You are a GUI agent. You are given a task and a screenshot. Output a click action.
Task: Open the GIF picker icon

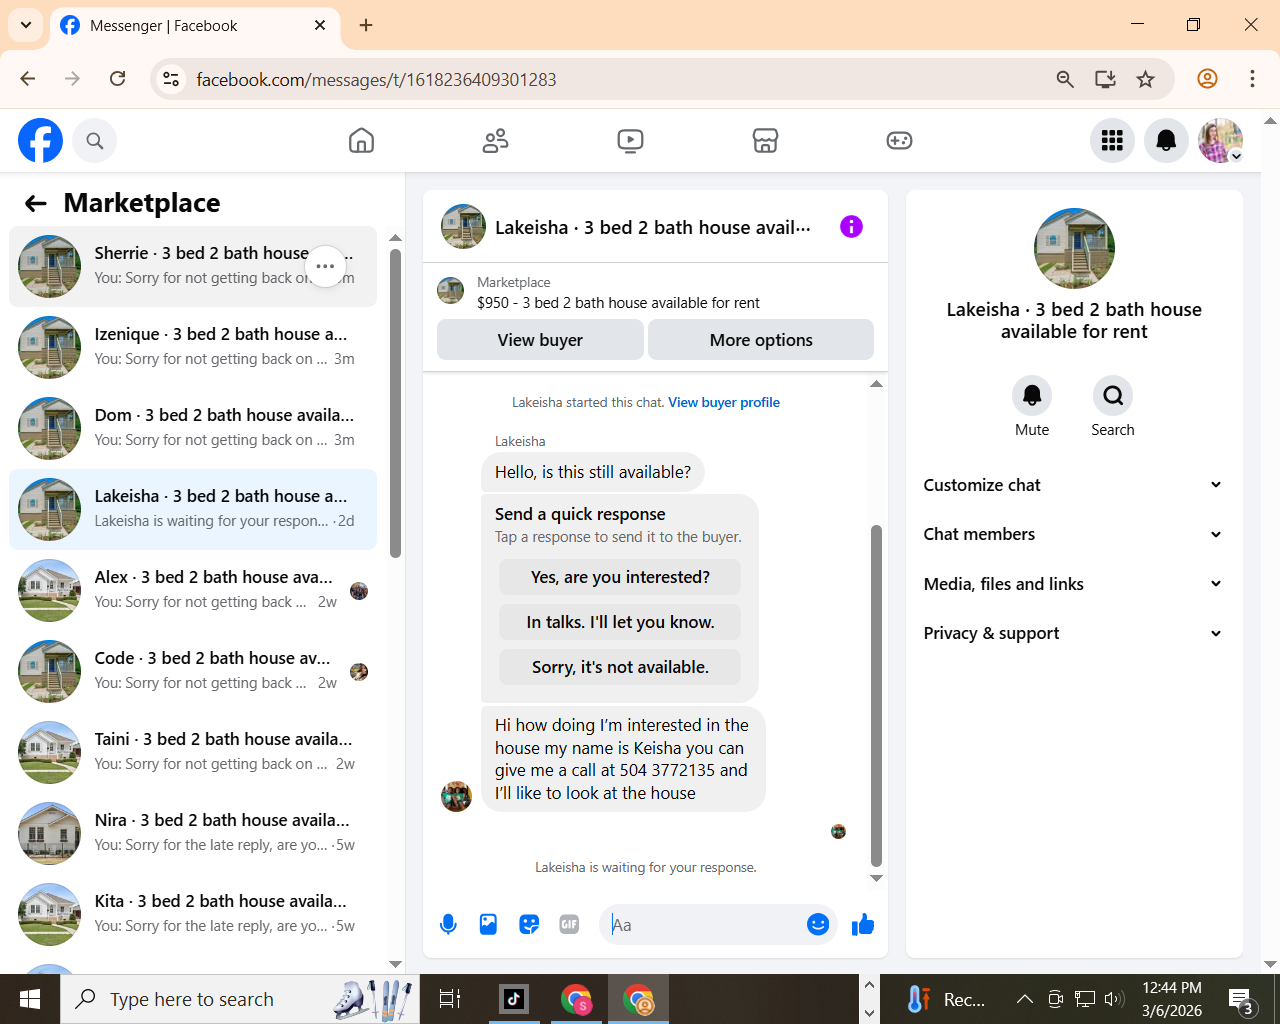point(569,925)
